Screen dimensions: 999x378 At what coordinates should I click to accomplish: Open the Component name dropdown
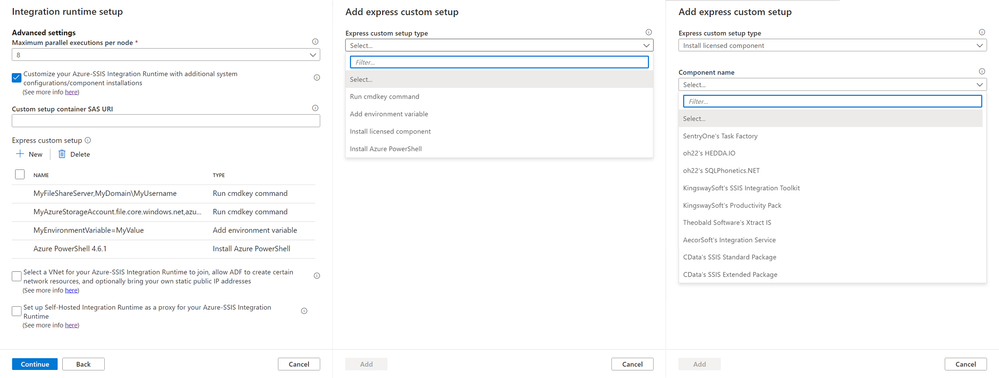point(832,84)
